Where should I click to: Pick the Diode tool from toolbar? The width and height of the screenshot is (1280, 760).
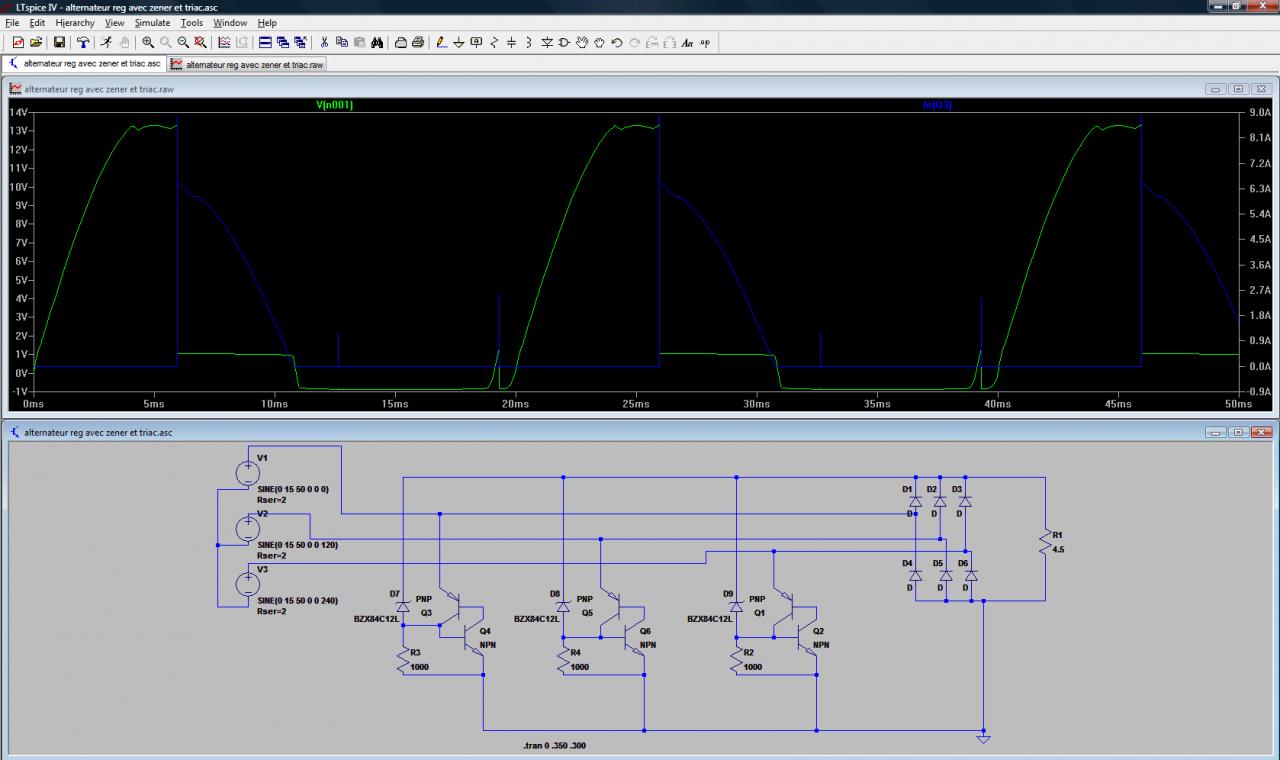pyautogui.click(x=547, y=42)
